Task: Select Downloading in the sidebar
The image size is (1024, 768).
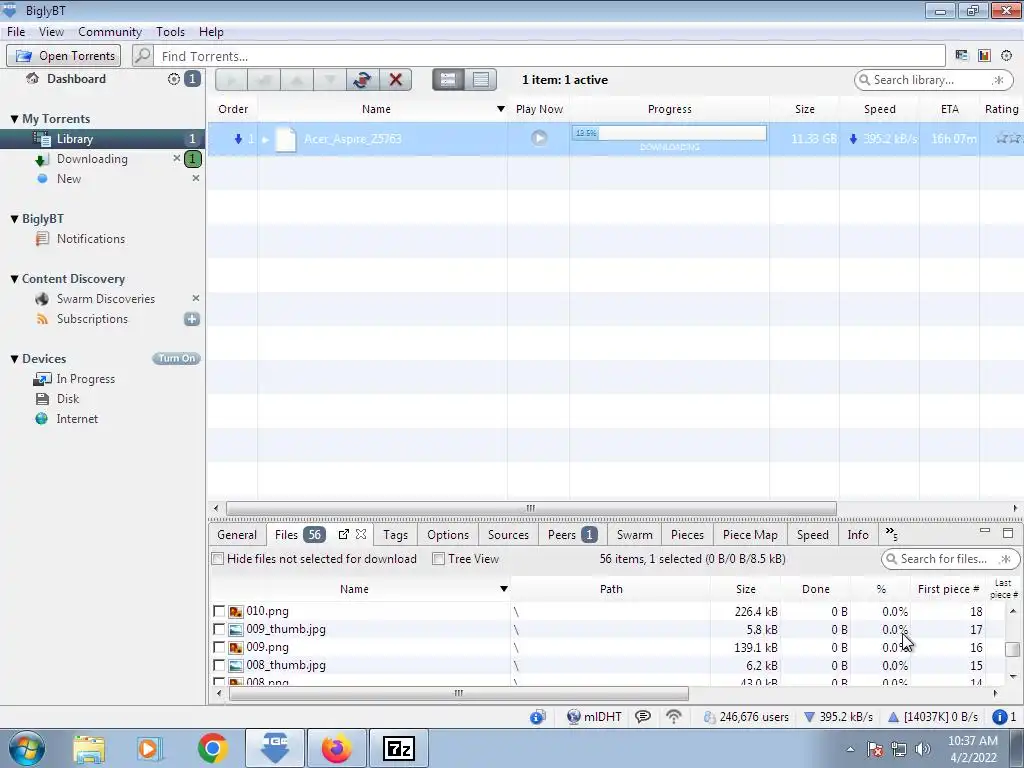Action: pos(91,159)
